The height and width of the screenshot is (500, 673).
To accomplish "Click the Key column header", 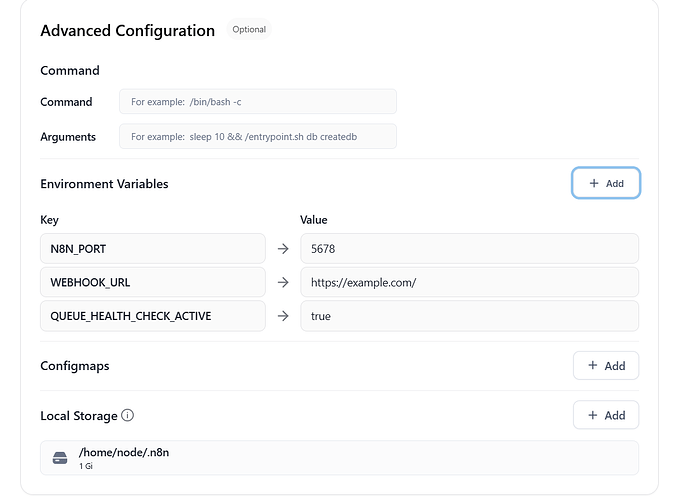I will click(x=49, y=220).
